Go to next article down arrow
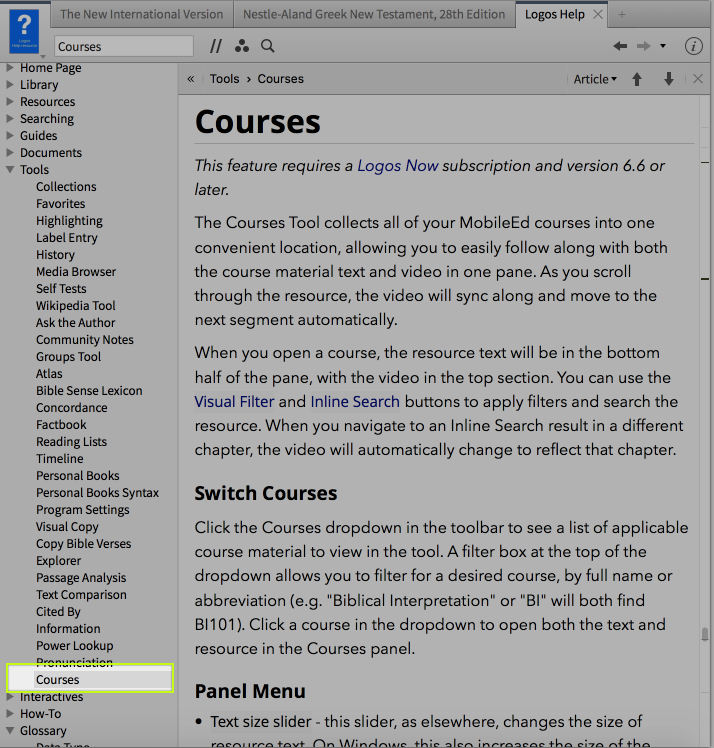The image size is (714, 748). pyautogui.click(x=669, y=79)
